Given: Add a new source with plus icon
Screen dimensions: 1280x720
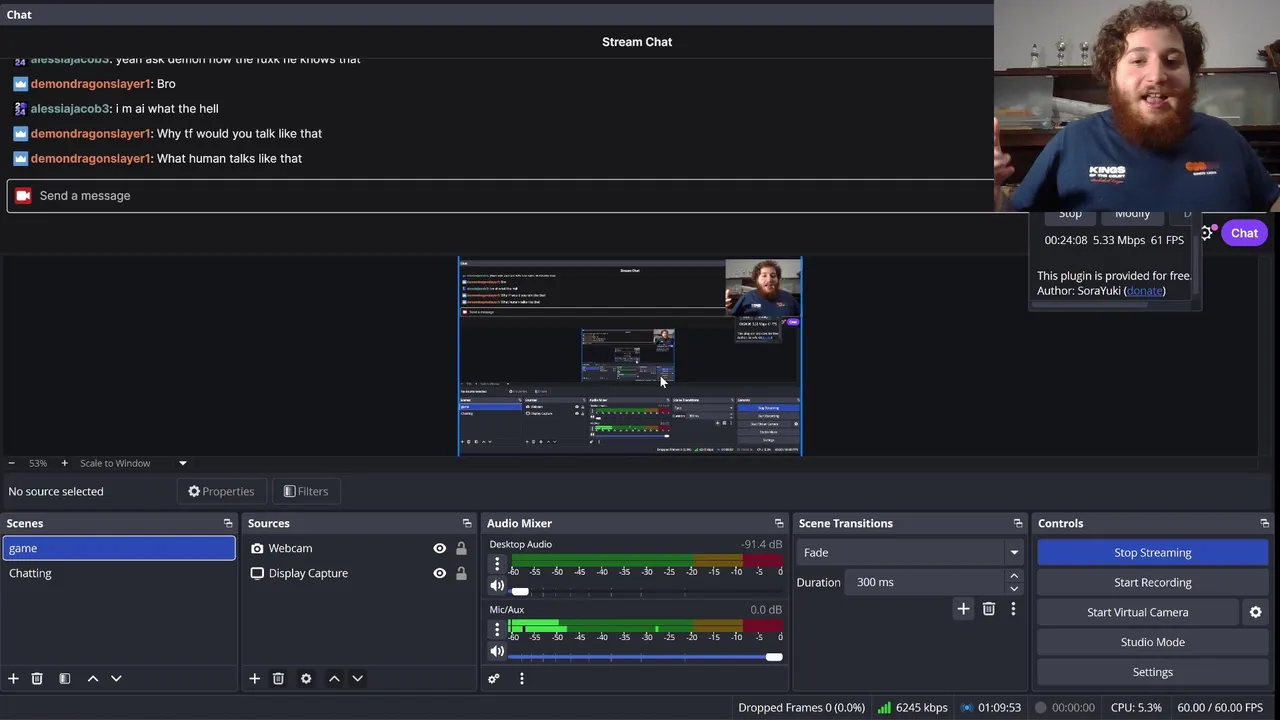Looking at the screenshot, I should coord(254,678).
